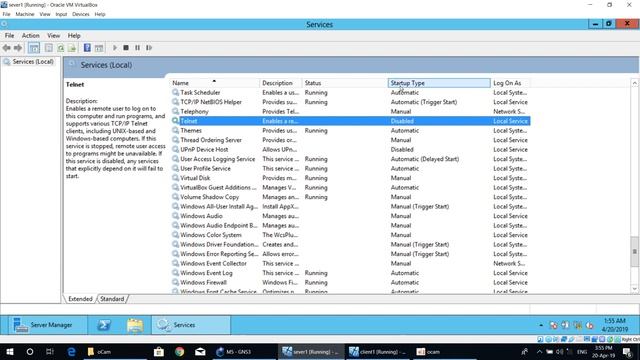Select Windows Color System service
Screen dimensions: 640x360
351,235
